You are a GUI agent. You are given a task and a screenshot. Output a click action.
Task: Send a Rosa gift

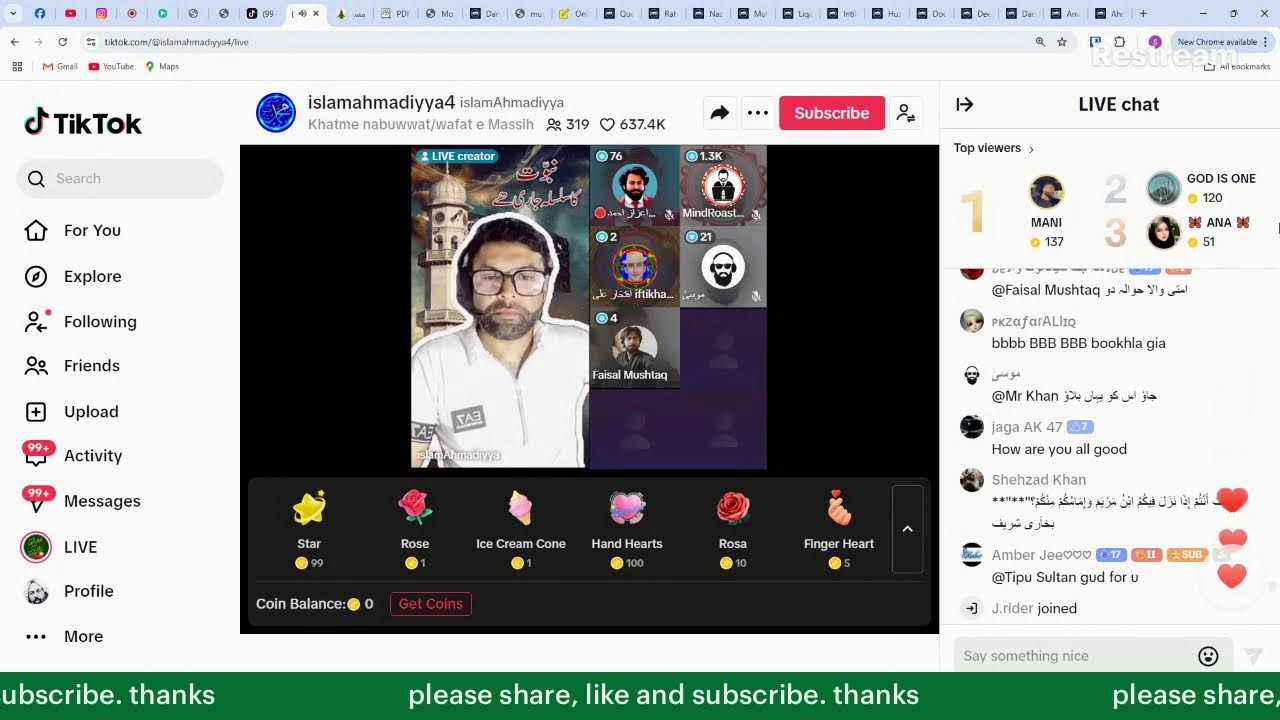click(733, 529)
